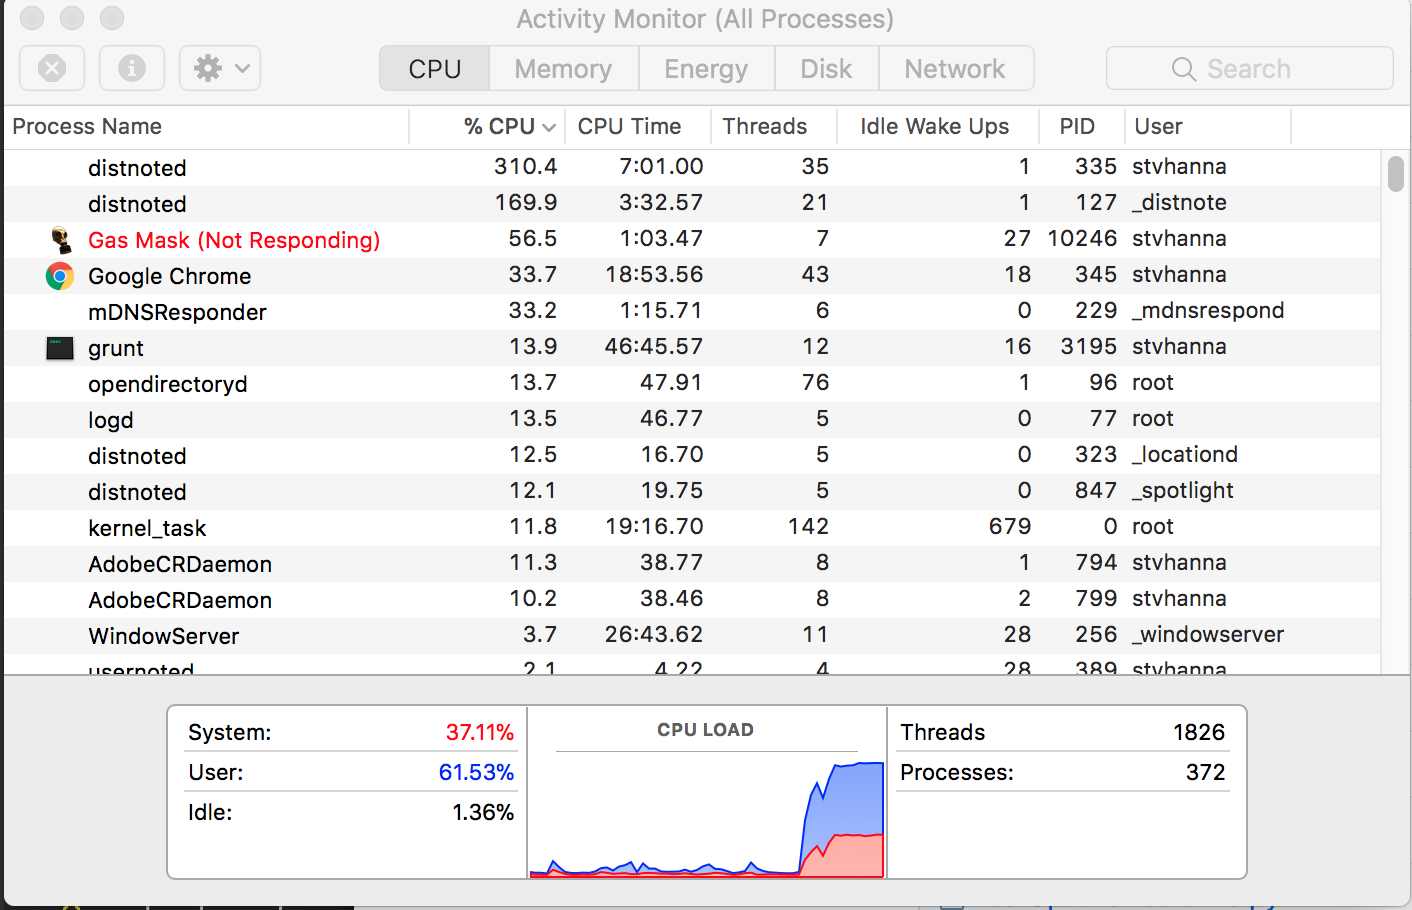Viewport: 1412px width, 910px height.
Task: Click the Threads total 1826
Action: click(1199, 732)
